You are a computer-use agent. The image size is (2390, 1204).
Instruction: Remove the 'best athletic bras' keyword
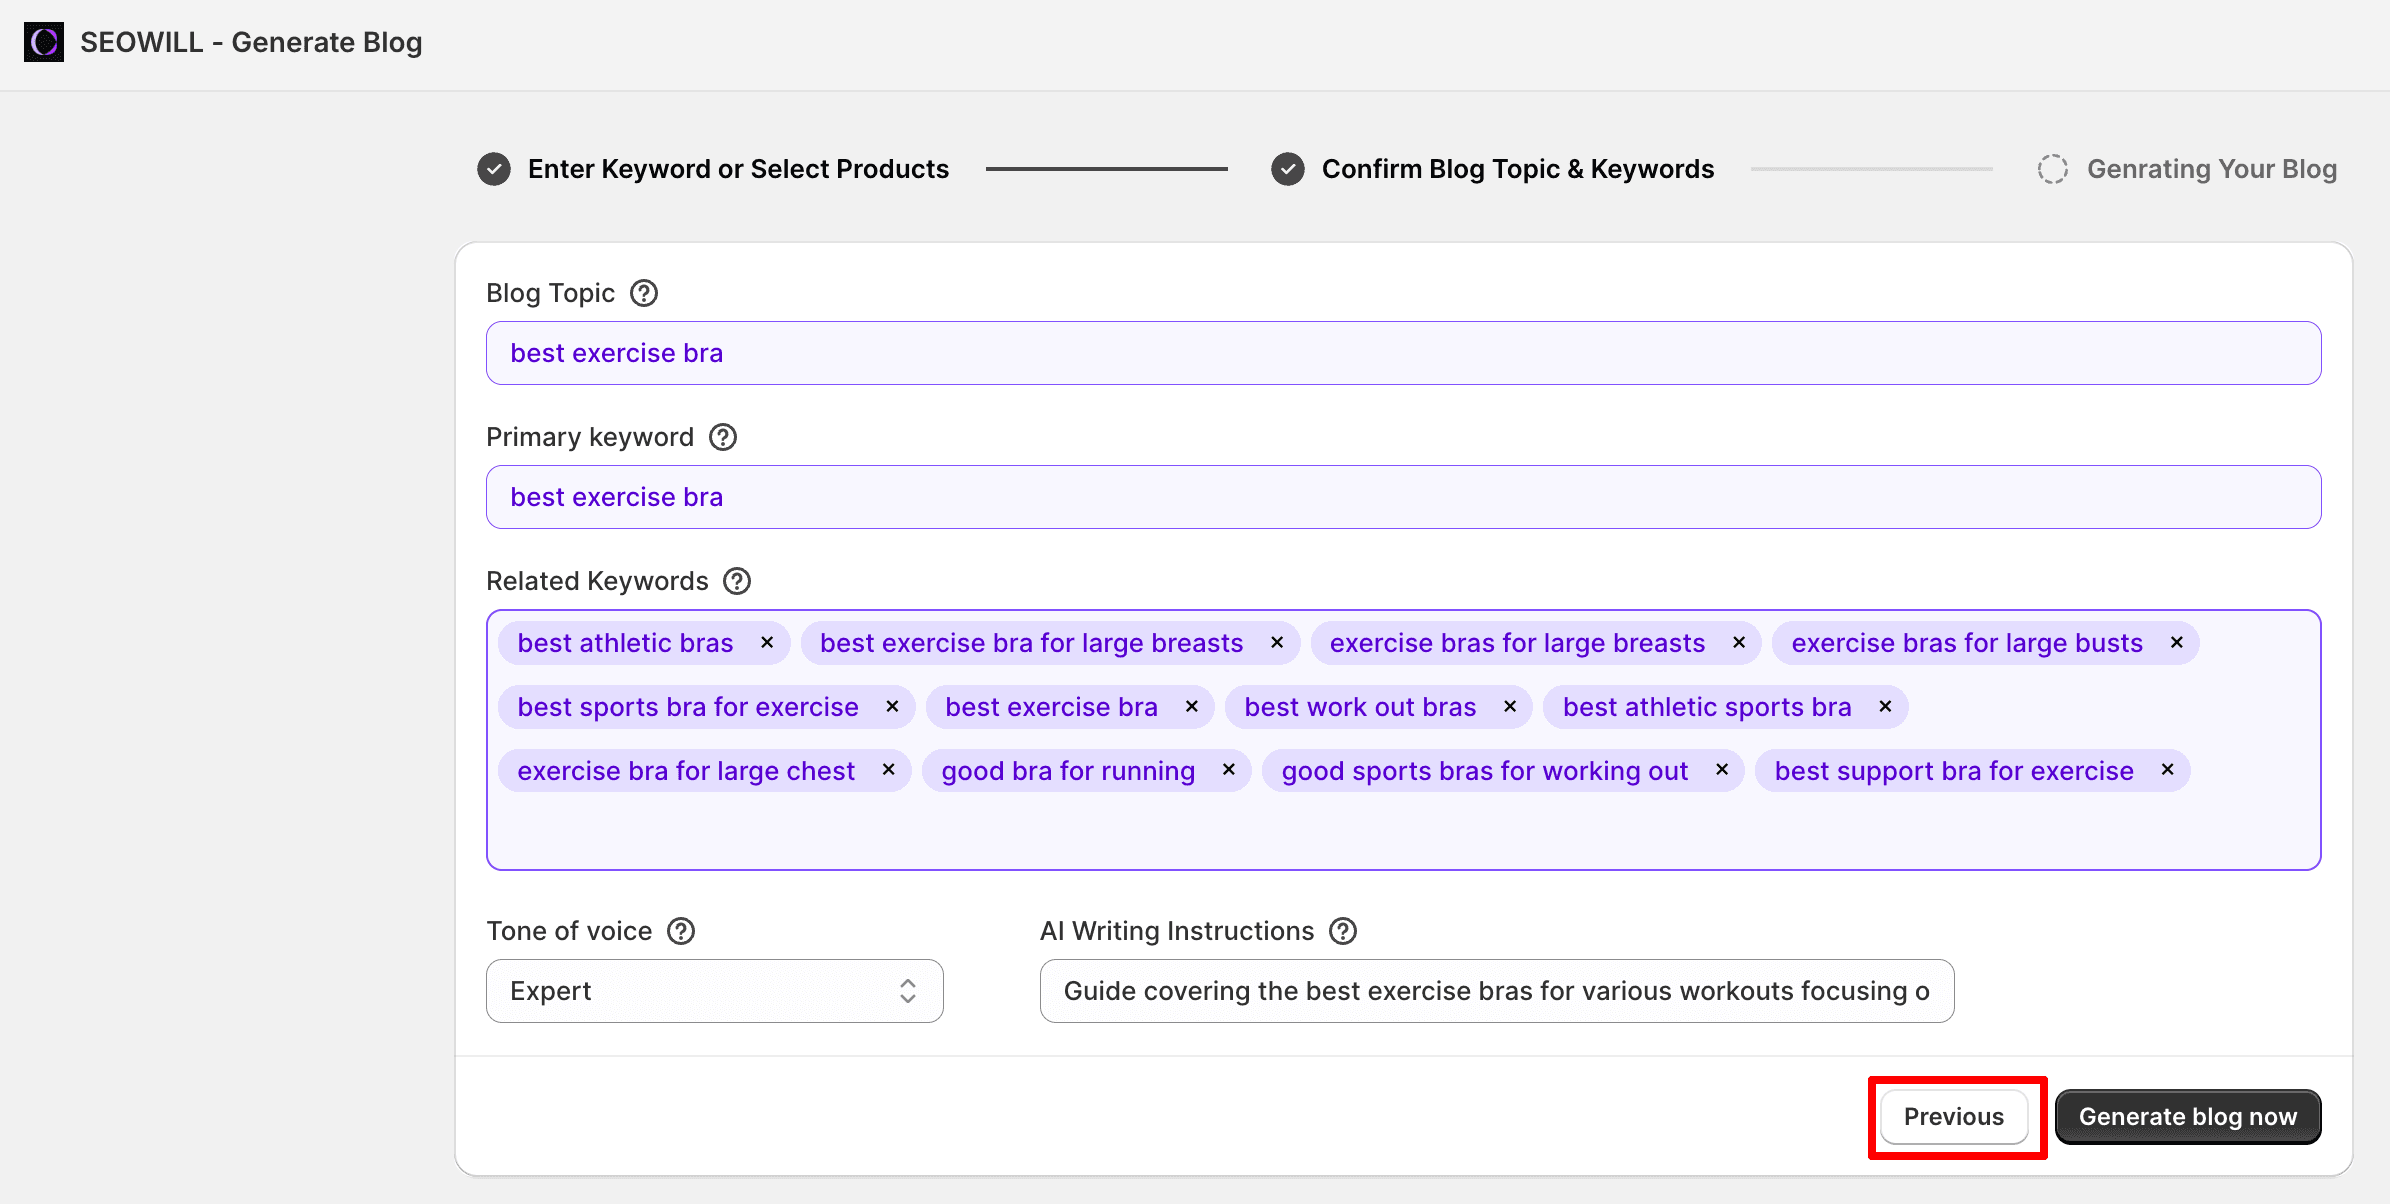click(x=768, y=642)
